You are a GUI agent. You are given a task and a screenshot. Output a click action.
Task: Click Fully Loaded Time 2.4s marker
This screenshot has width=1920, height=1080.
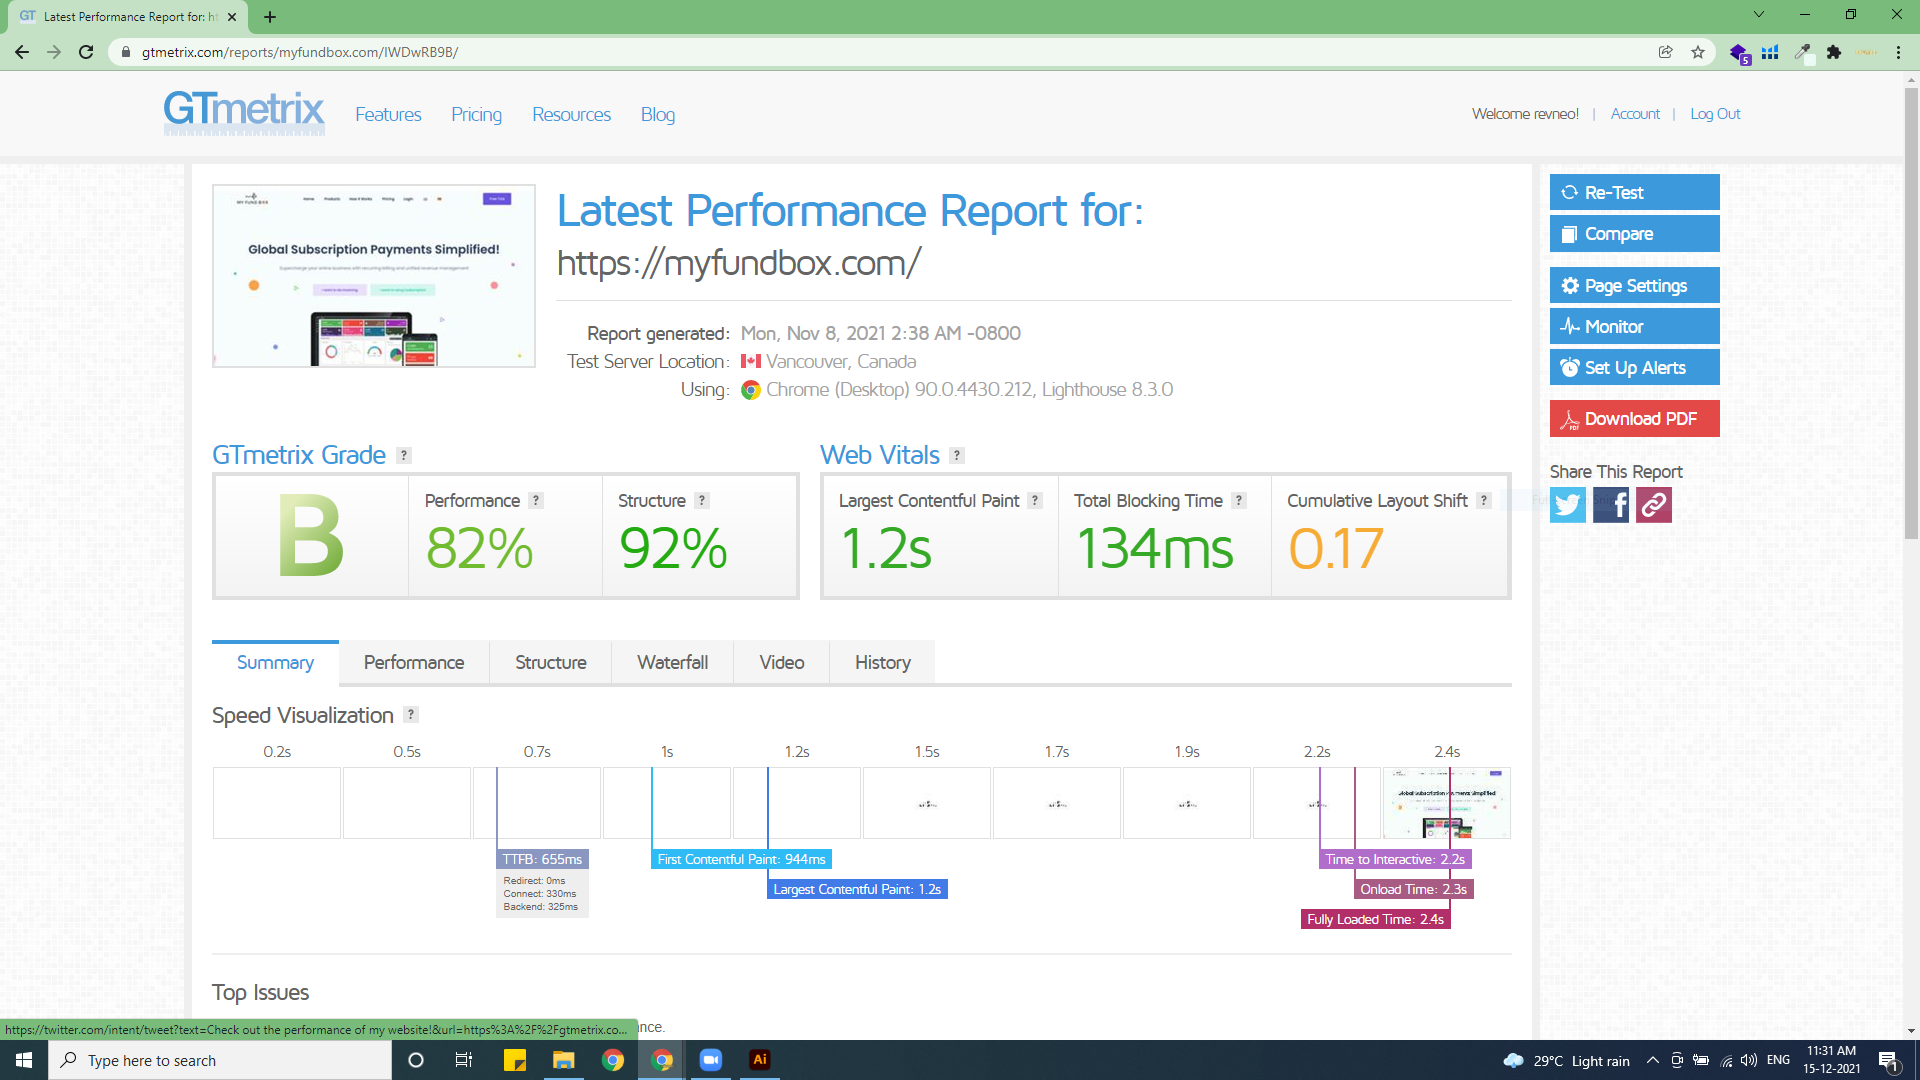(1375, 919)
